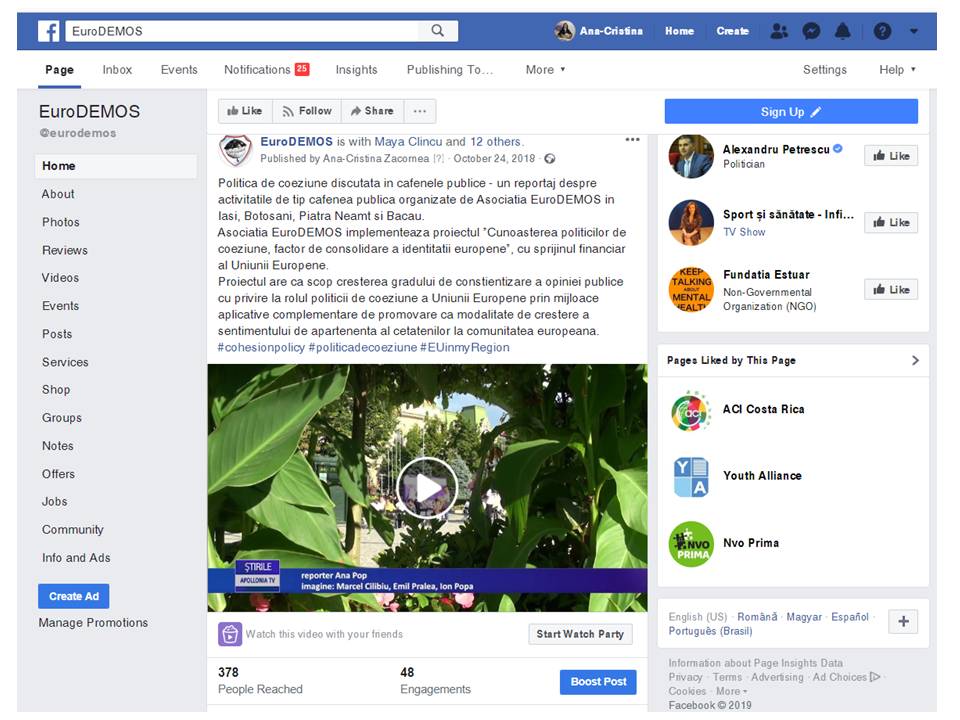Image resolution: width=960 pixels, height=720 pixels.
Task: Select the Page tab
Action: tap(59, 70)
